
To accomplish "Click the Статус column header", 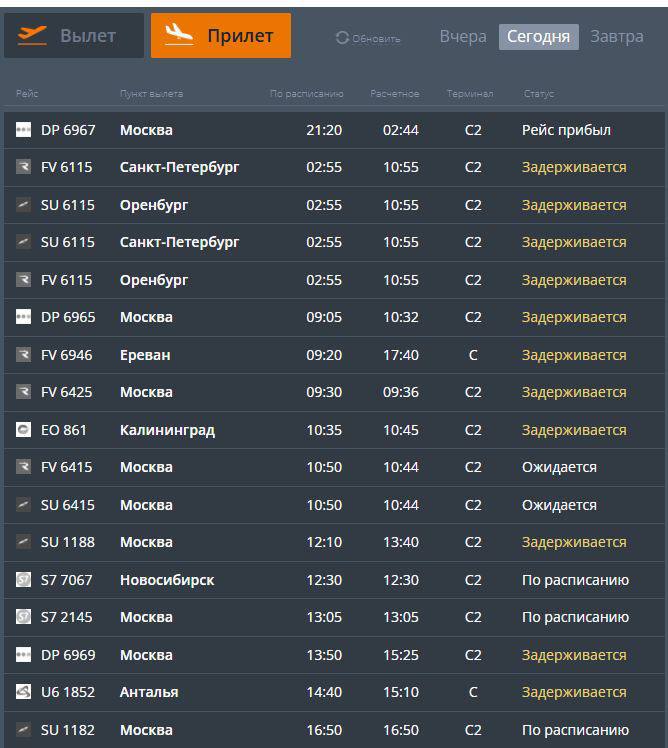I will (539, 94).
